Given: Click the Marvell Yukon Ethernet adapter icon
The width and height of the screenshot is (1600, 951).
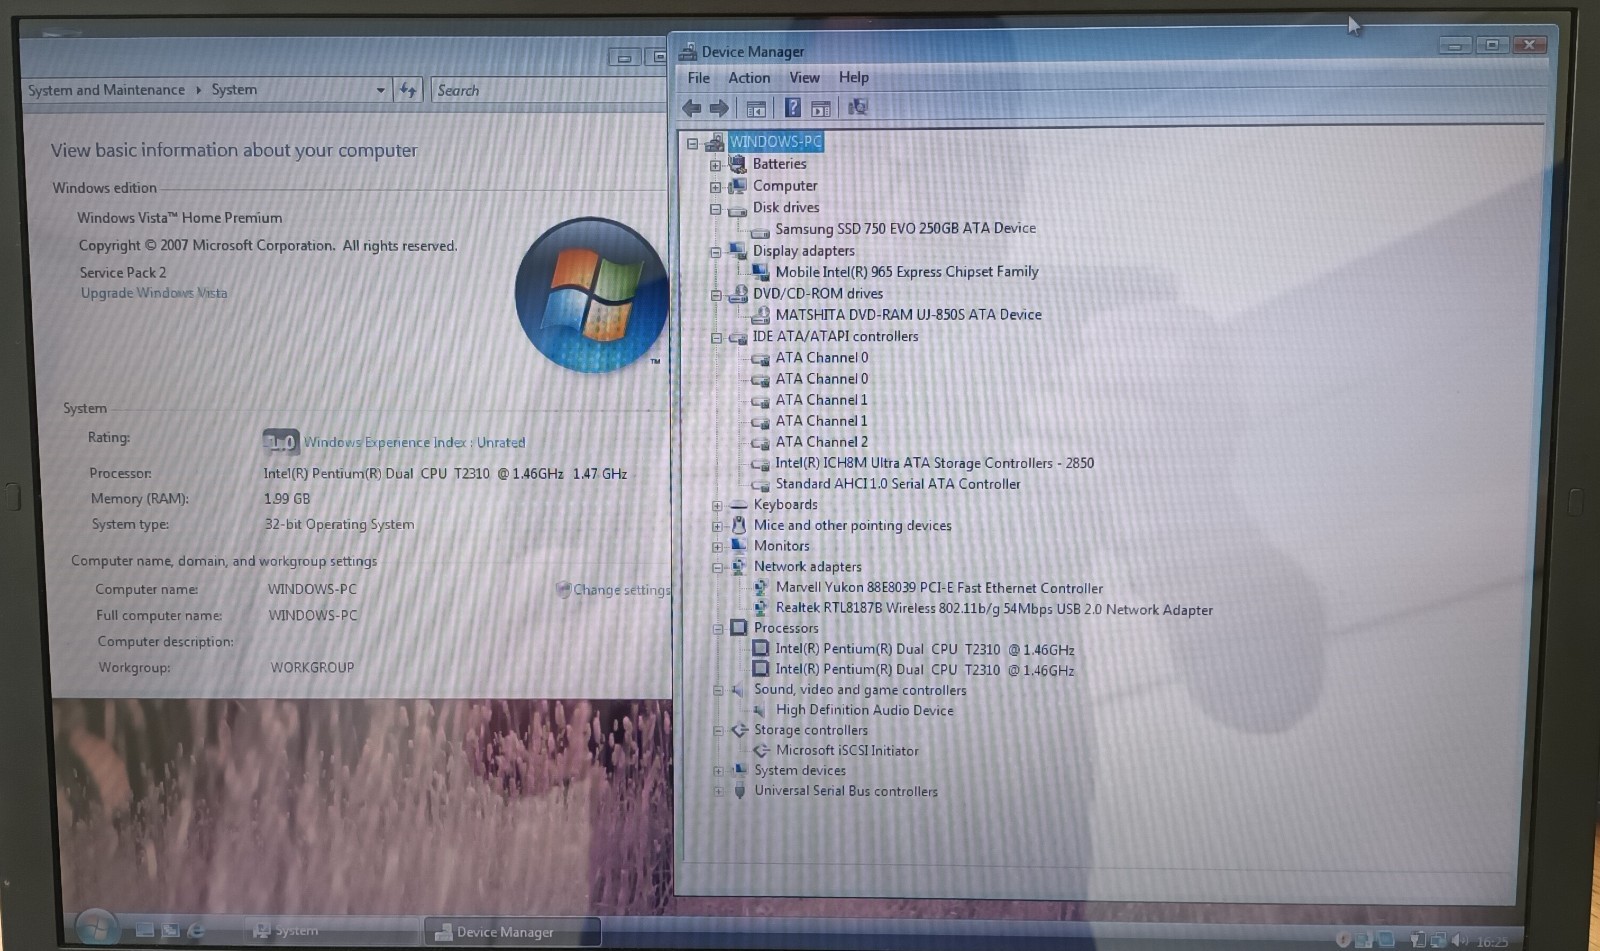Looking at the screenshot, I should (x=760, y=588).
